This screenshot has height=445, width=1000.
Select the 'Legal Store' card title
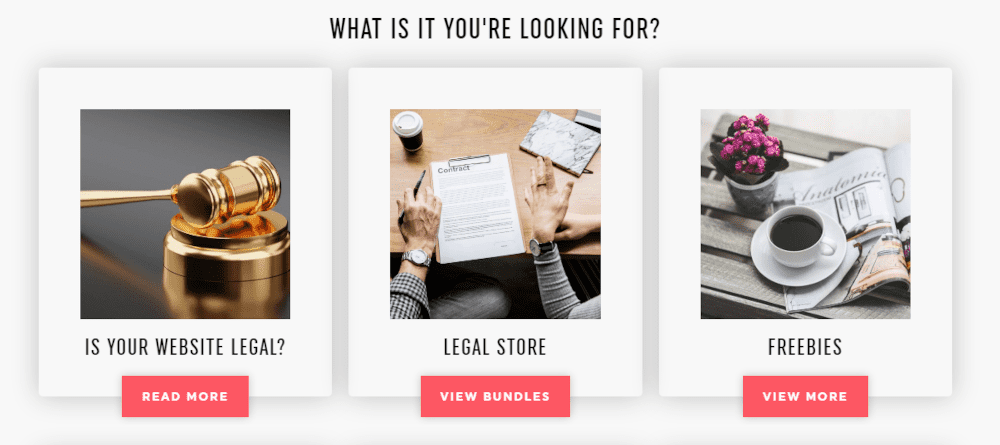[495, 347]
